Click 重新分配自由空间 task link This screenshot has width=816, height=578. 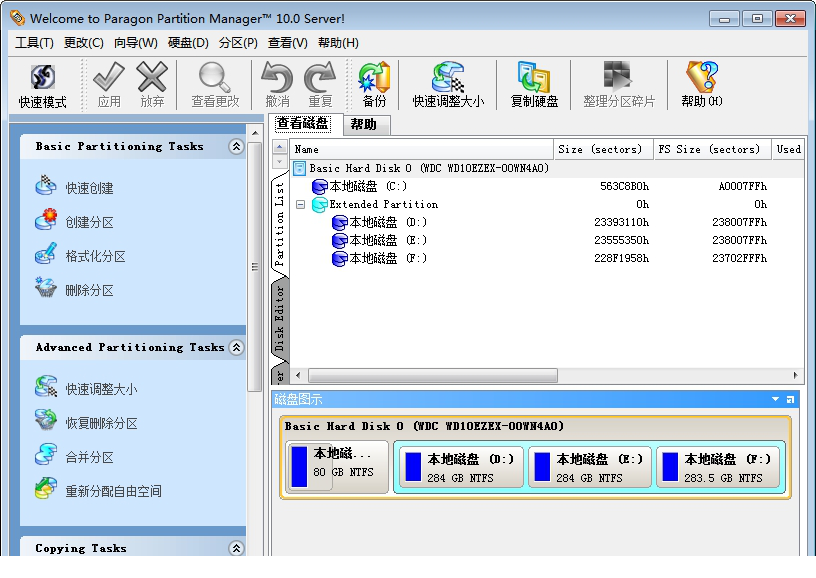click(x=113, y=491)
